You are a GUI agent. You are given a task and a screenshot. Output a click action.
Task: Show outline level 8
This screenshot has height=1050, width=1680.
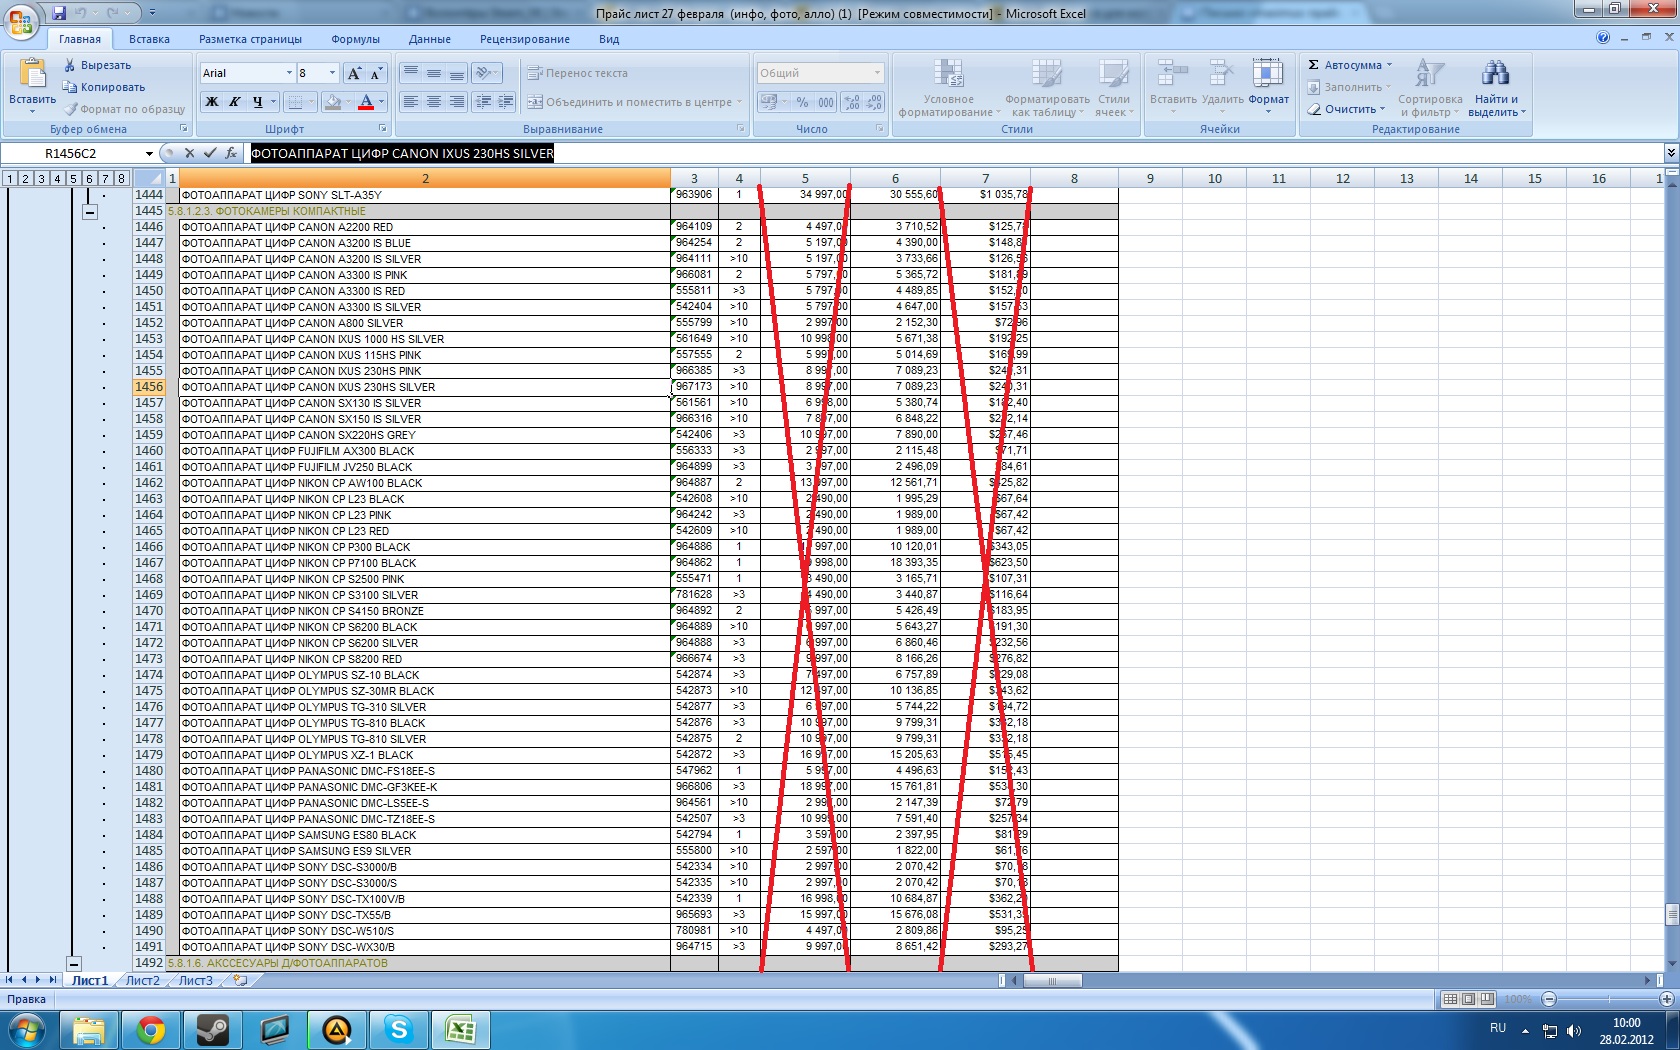[x=121, y=178]
